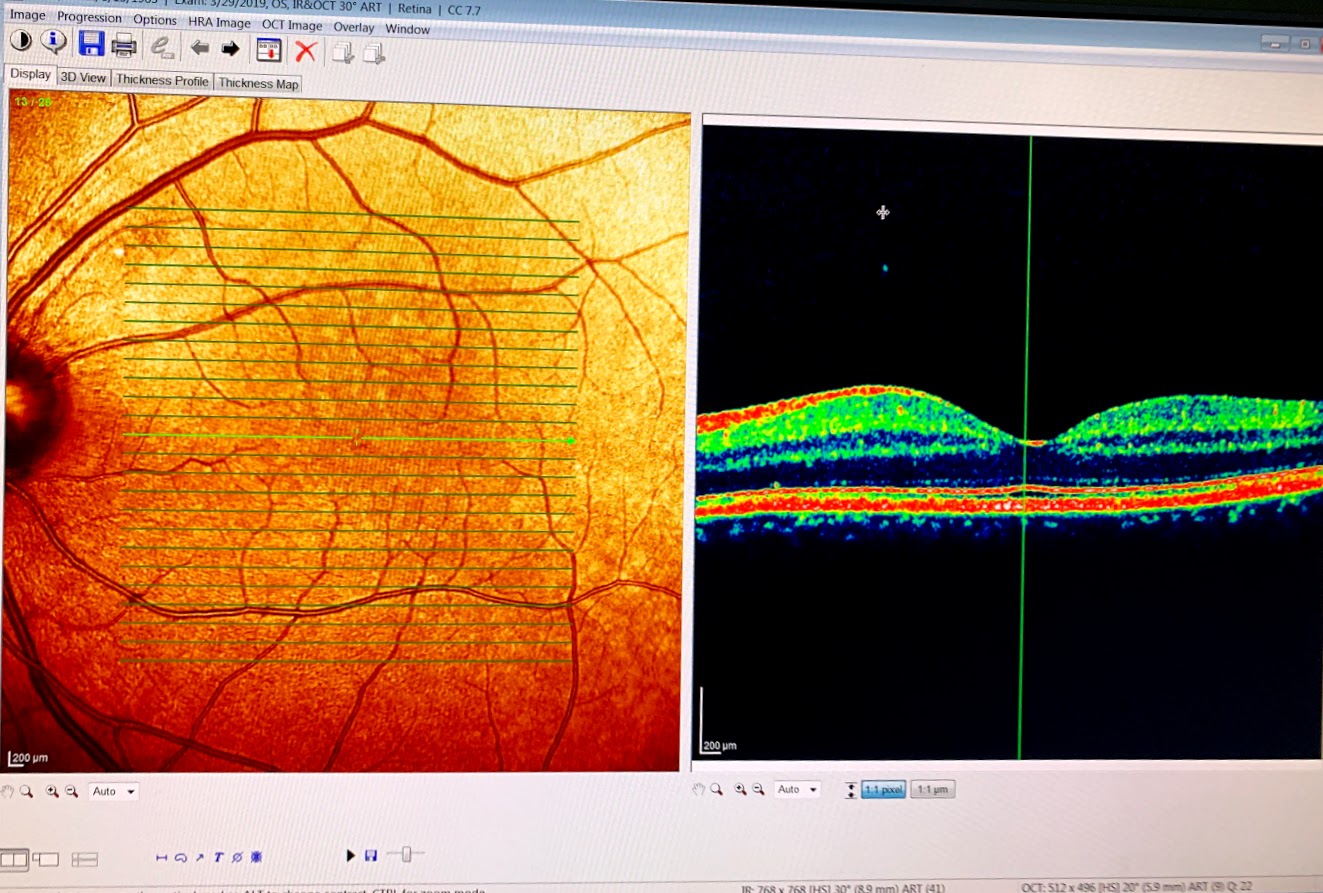The image size is (1323, 893).
Task: Select the arrow annotation tool
Action: point(200,857)
